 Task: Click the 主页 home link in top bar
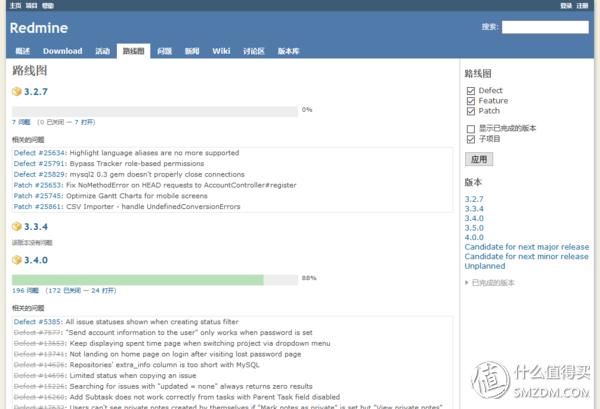coord(15,5)
